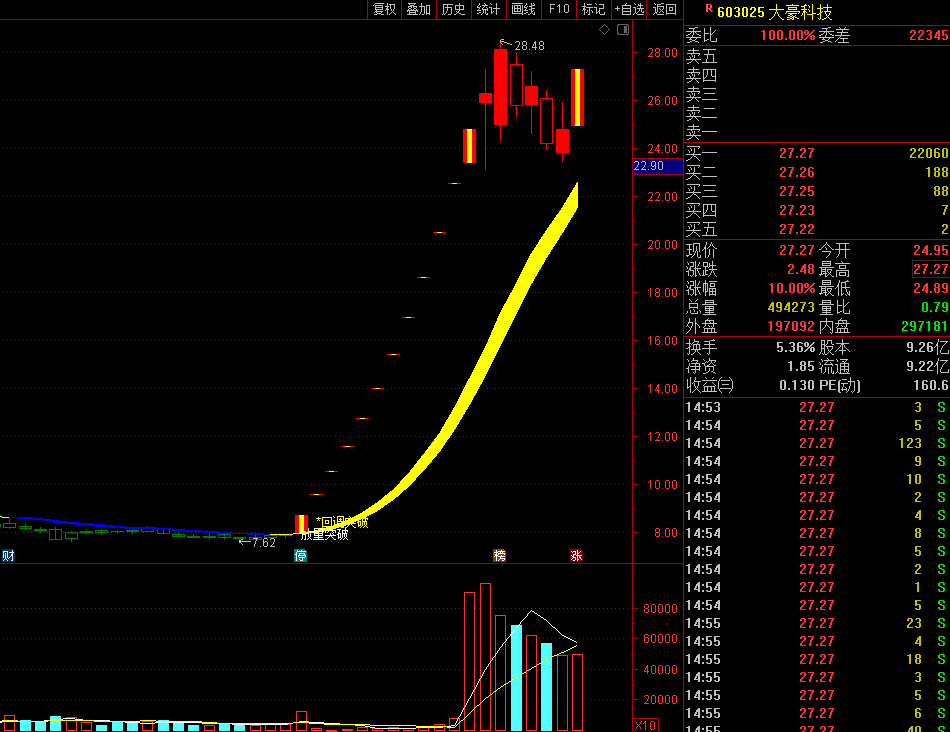Click the 财 marker icon on the chart baseline
Image resolution: width=950 pixels, height=732 pixels.
[8, 556]
